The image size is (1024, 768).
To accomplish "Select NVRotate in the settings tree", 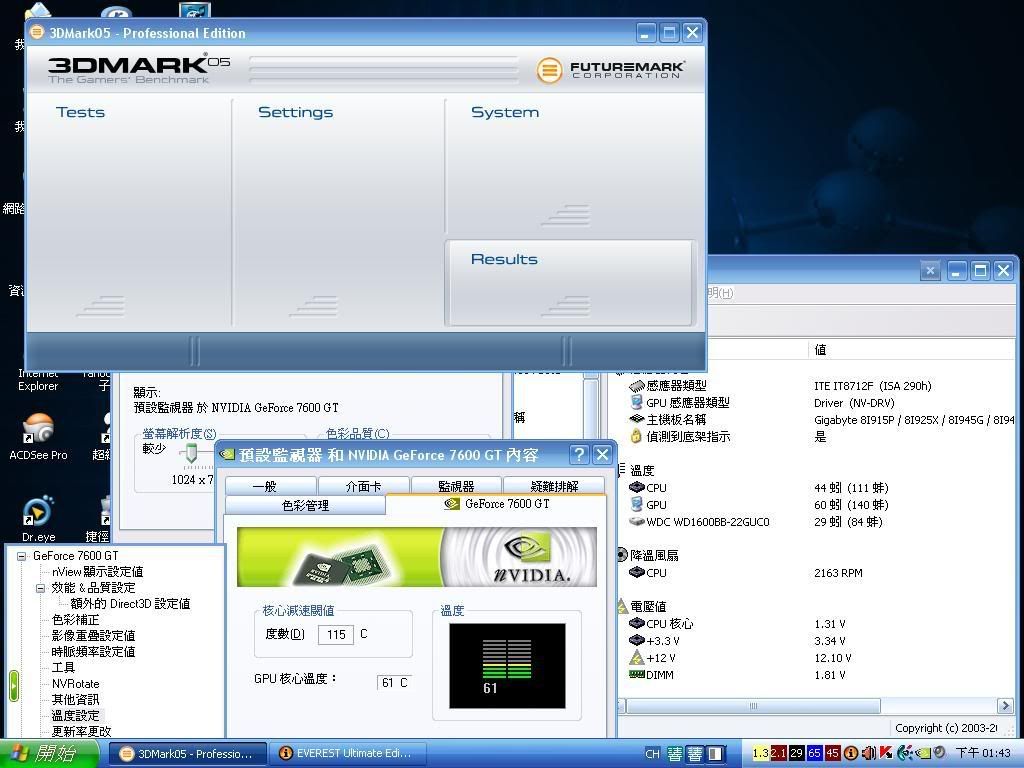I will (75, 684).
